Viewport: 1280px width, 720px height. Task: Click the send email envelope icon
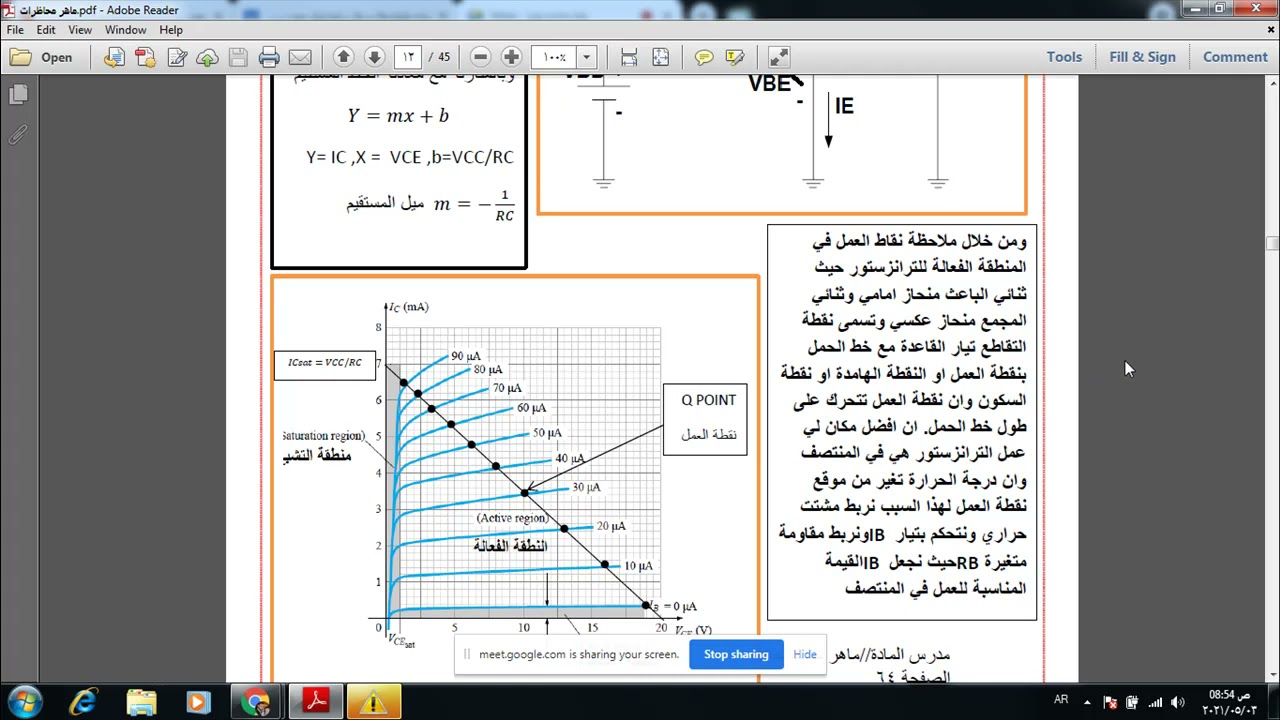pos(300,57)
